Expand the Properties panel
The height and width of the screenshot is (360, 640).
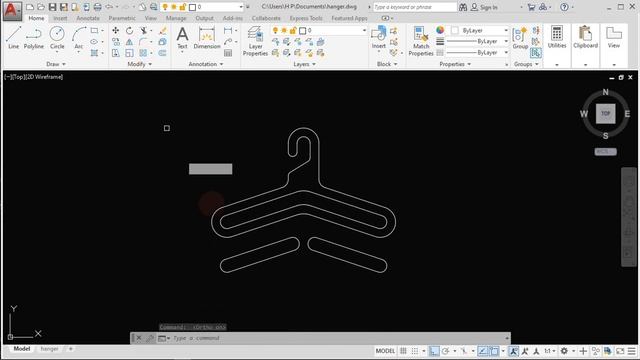455,64
